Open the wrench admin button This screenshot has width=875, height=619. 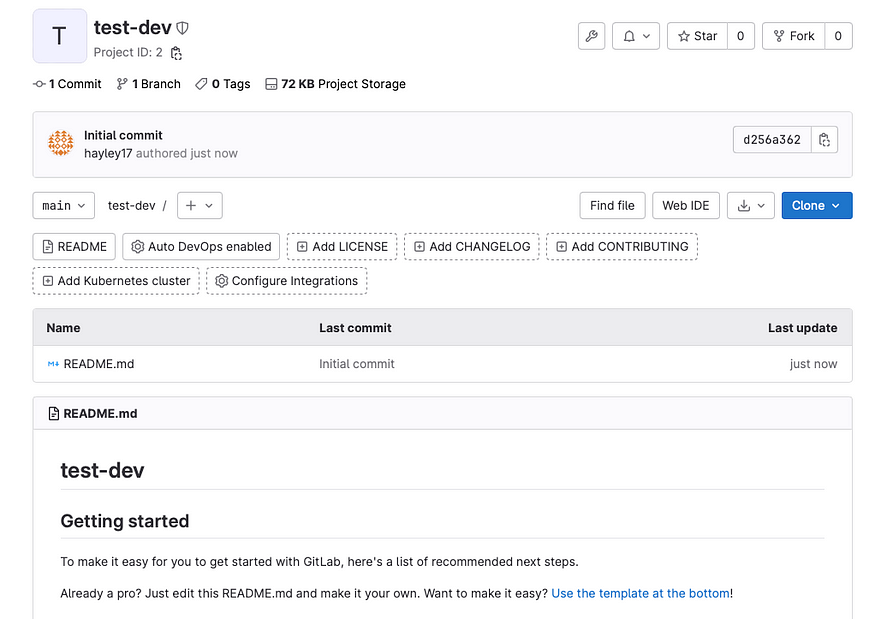pyautogui.click(x=592, y=36)
